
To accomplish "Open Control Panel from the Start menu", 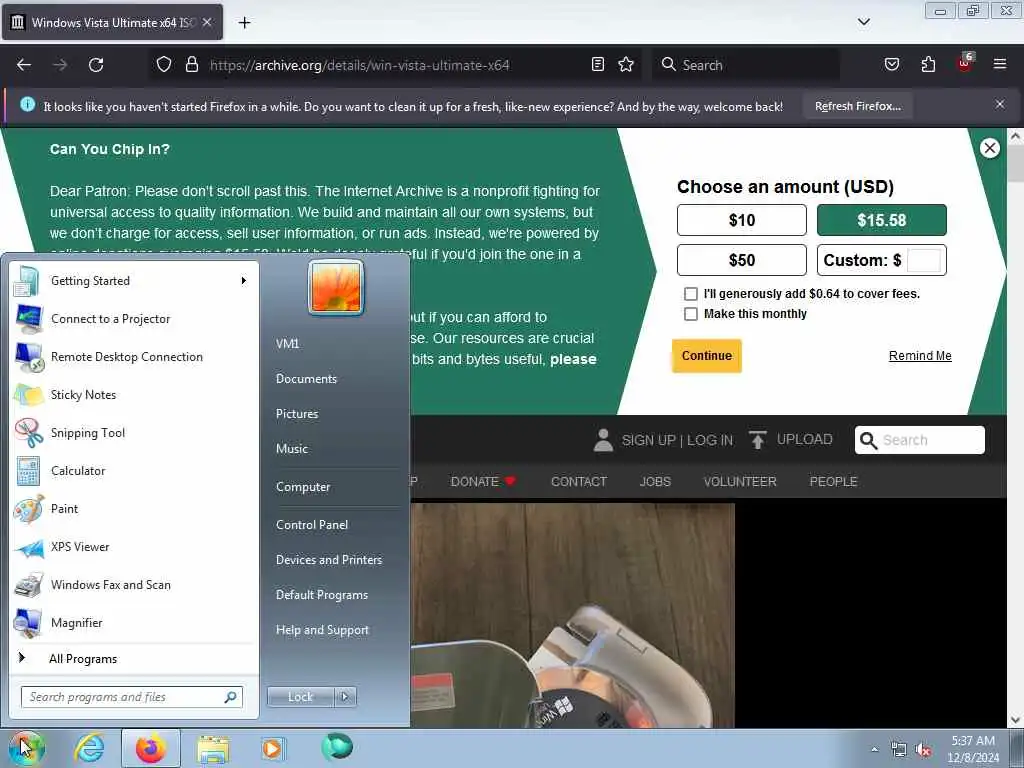I will click(x=312, y=525).
